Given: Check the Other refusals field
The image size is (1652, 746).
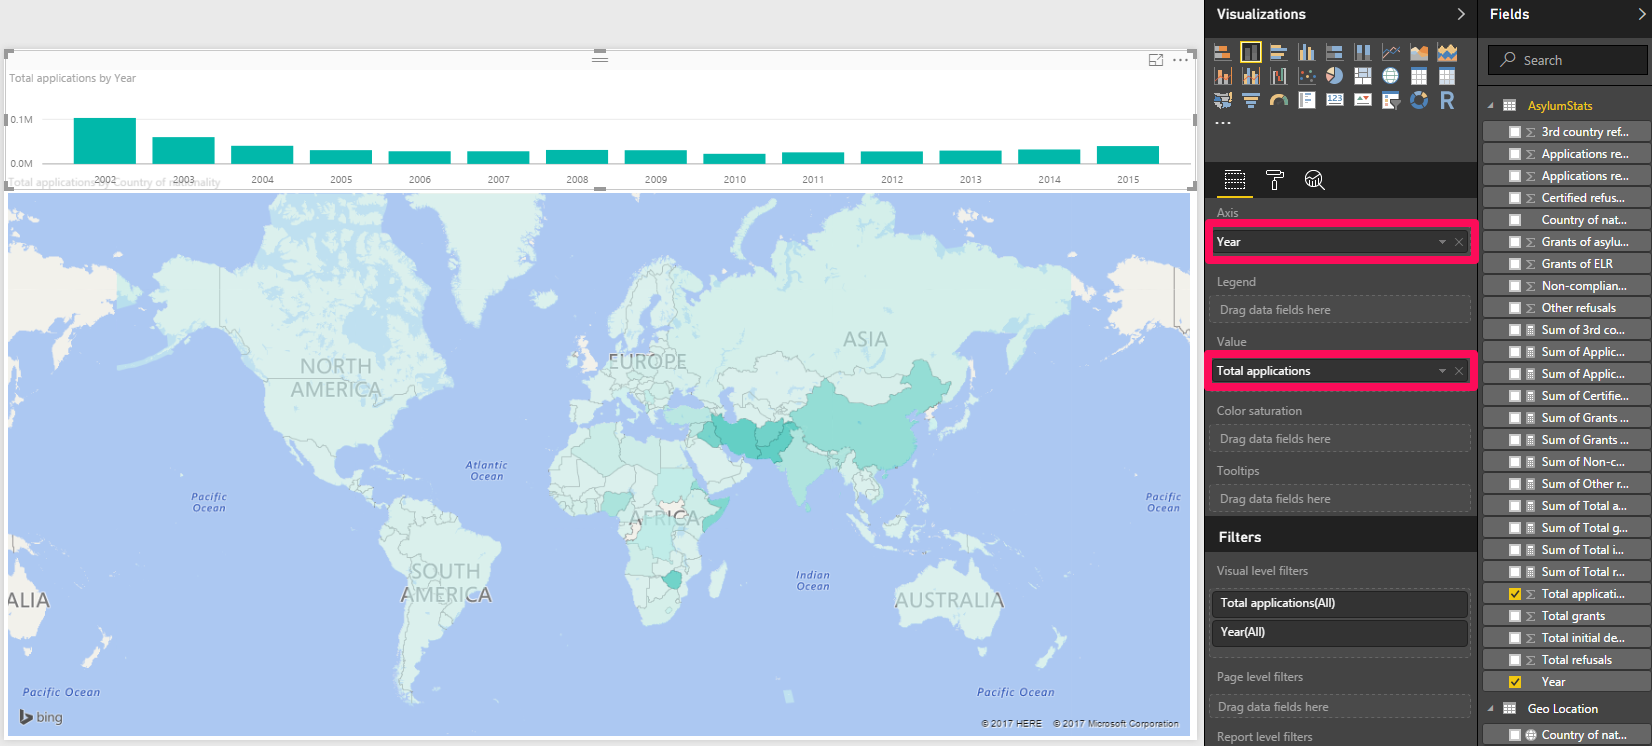Looking at the screenshot, I should 1515,308.
